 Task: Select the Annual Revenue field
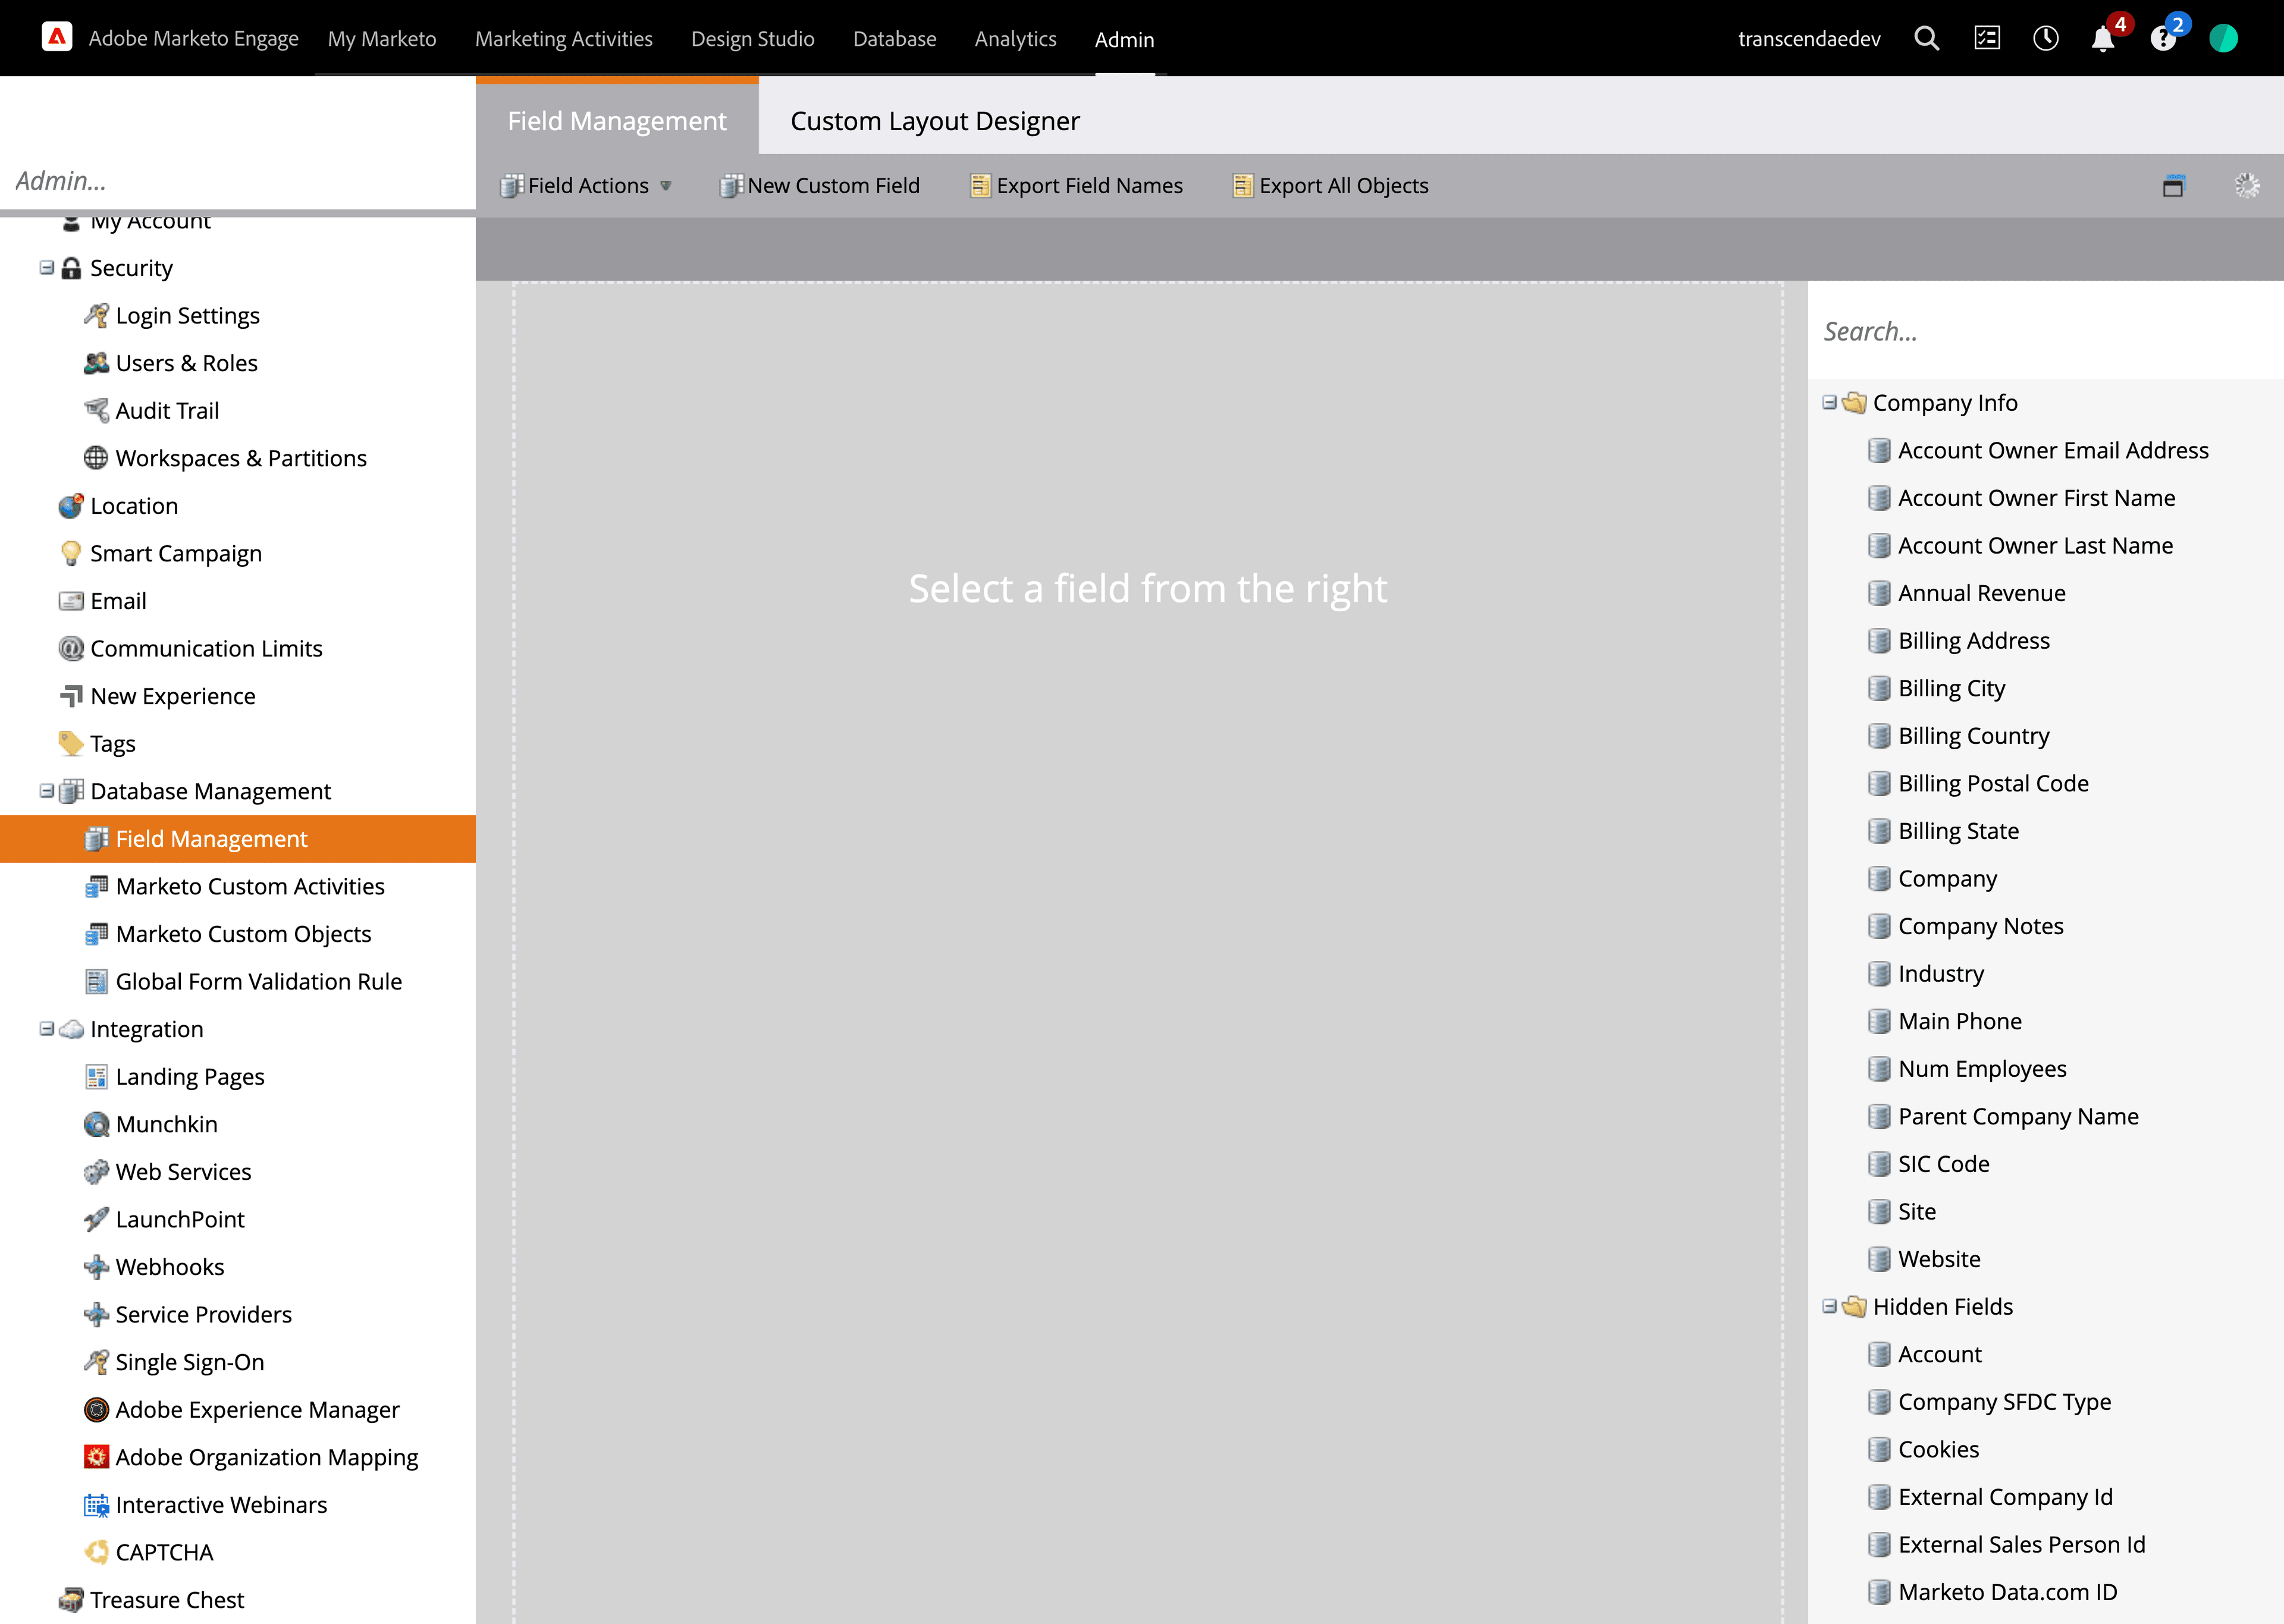pos(1981,593)
